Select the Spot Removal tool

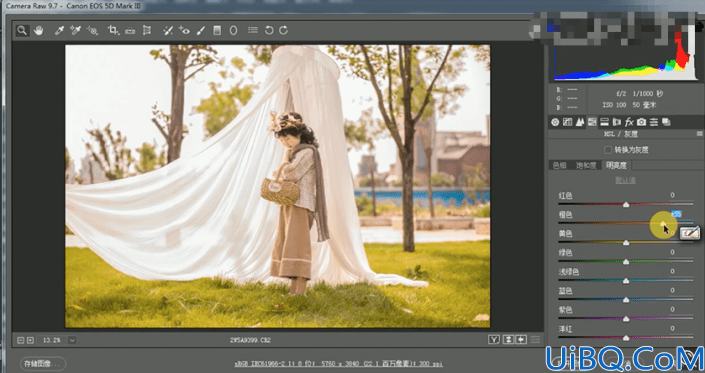click(x=168, y=31)
